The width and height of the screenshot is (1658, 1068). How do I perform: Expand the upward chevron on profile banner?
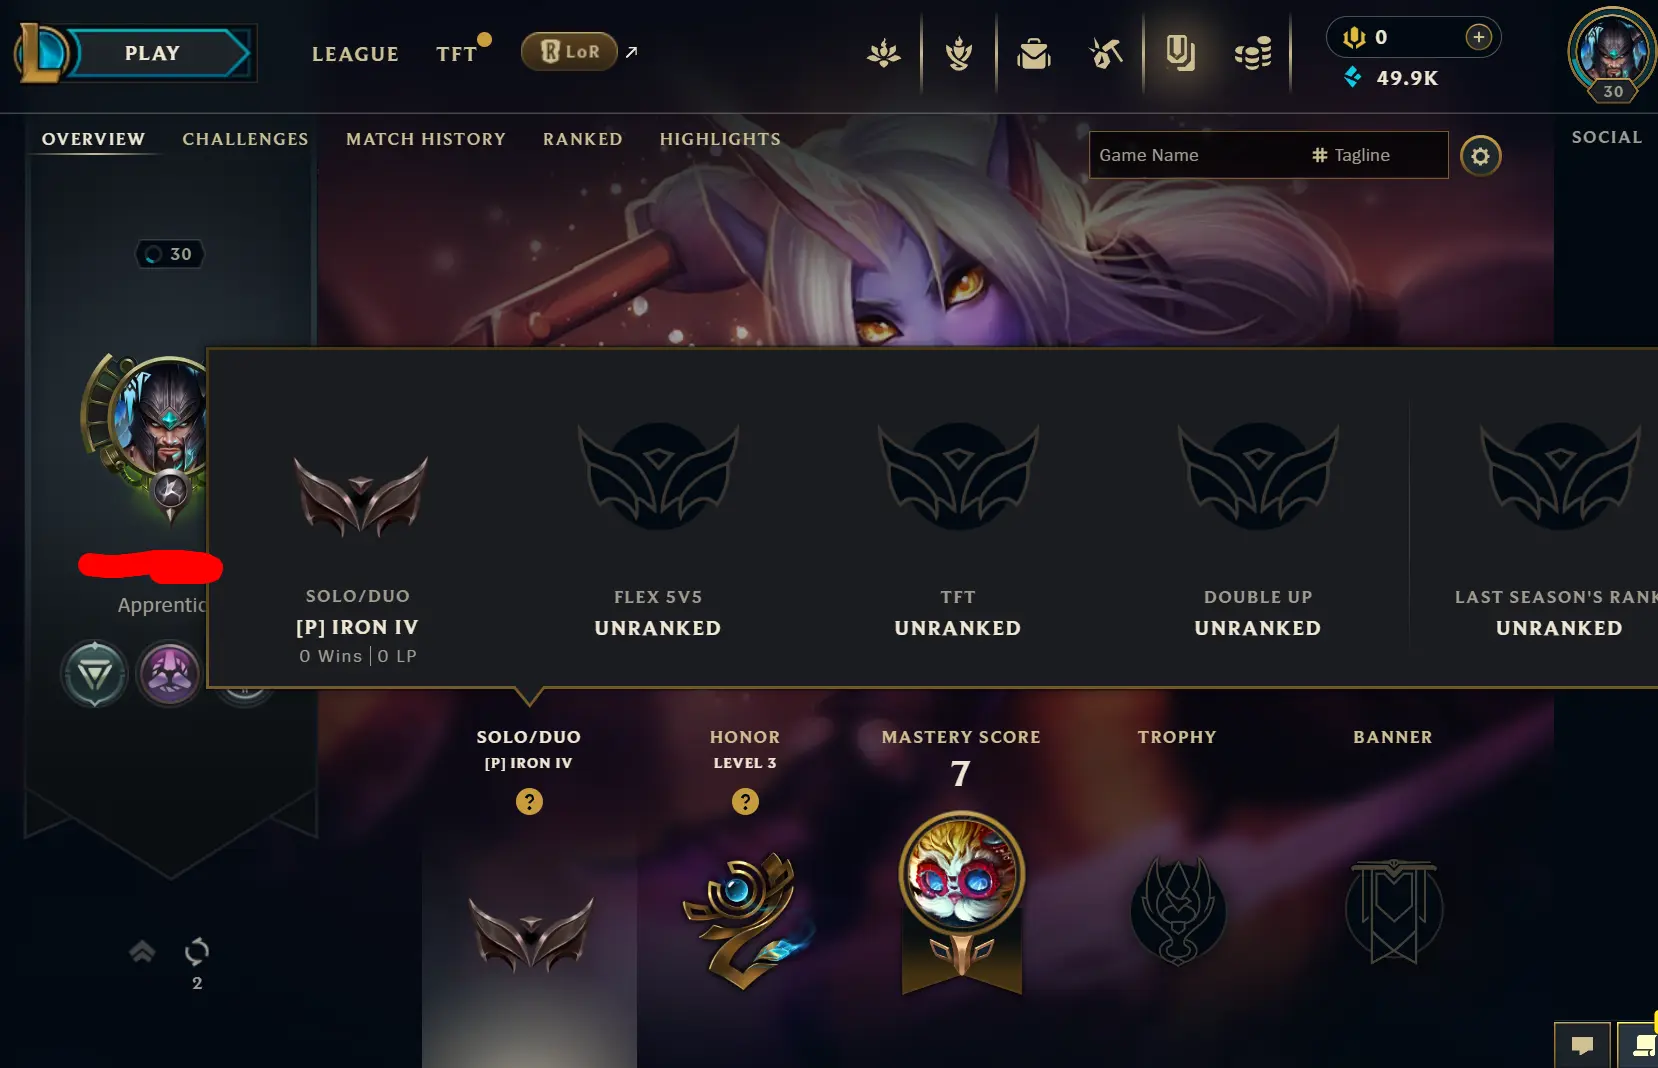[142, 951]
